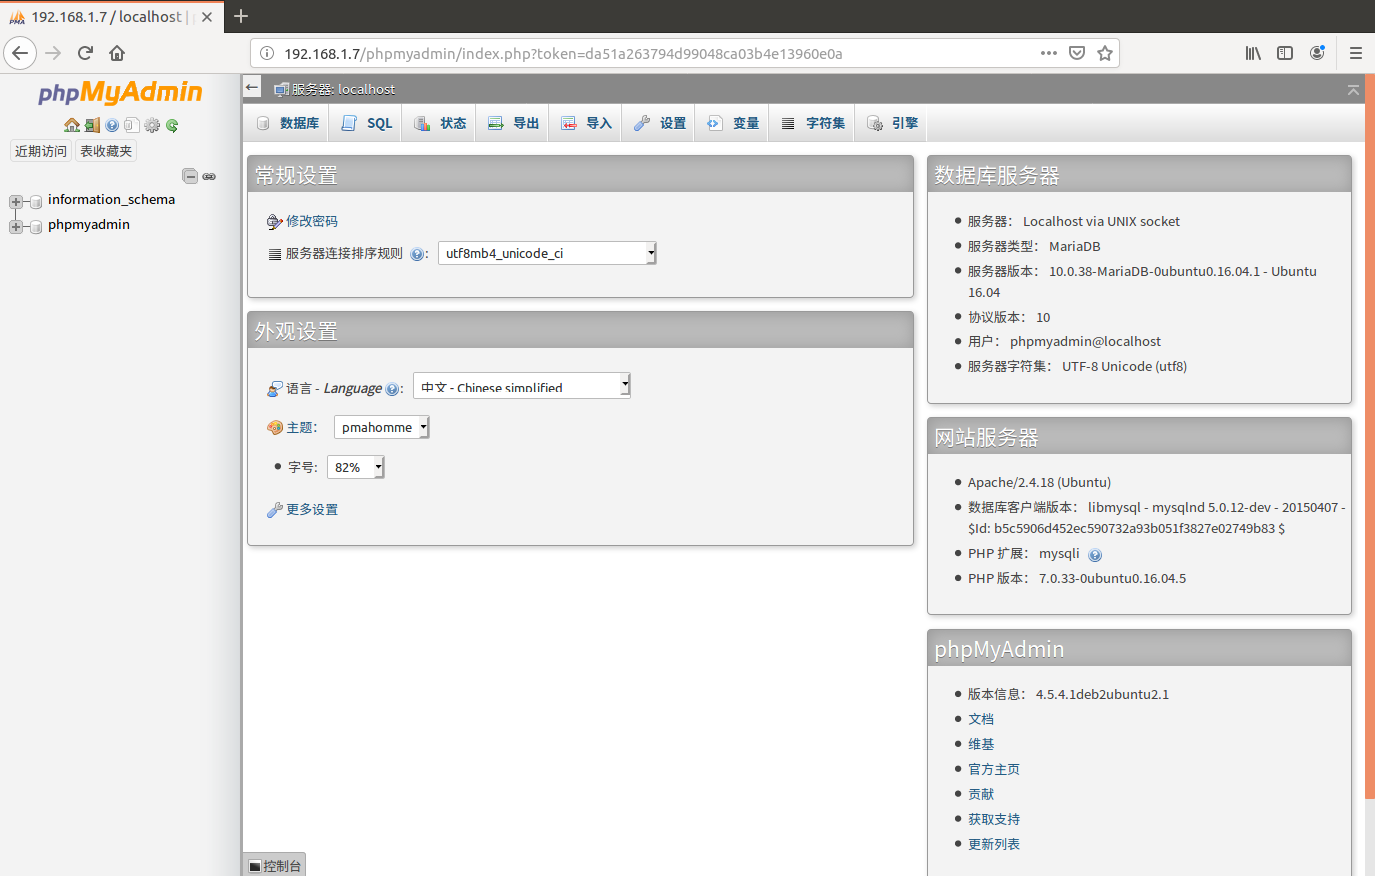Expand the information_schema database tree node
The height and width of the screenshot is (876, 1375).
(x=16, y=201)
